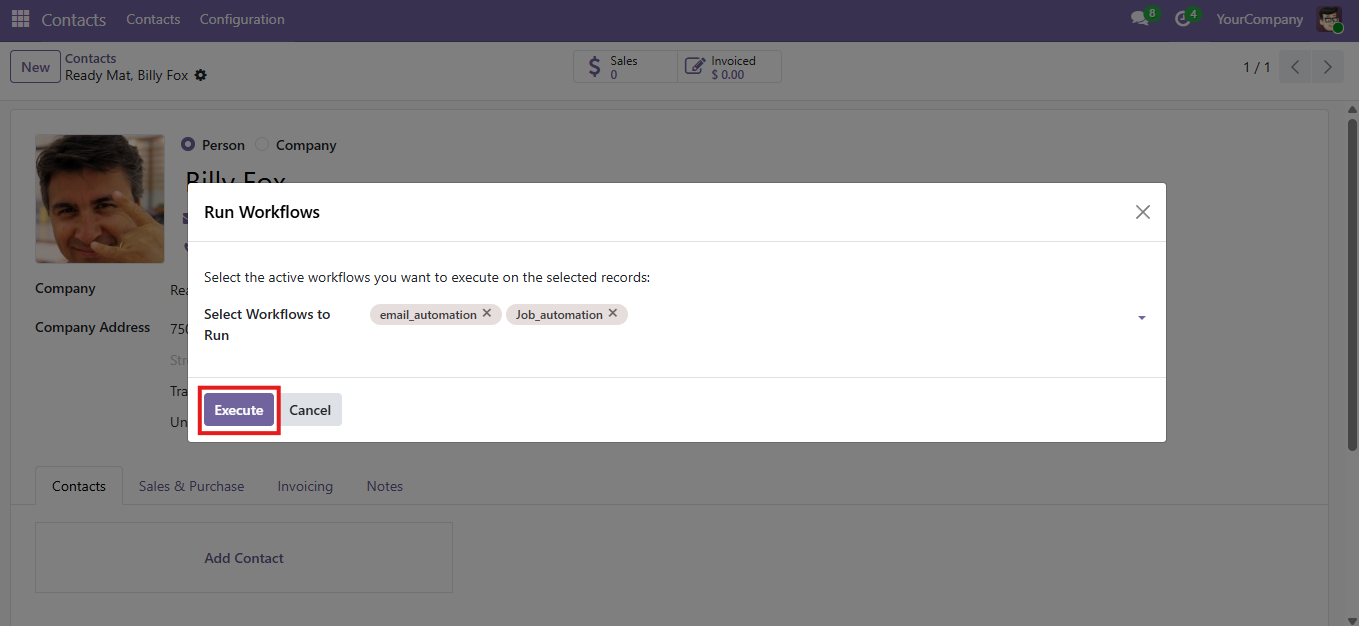
Task: Remove the Job_automation tag
Action: (613, 313)
